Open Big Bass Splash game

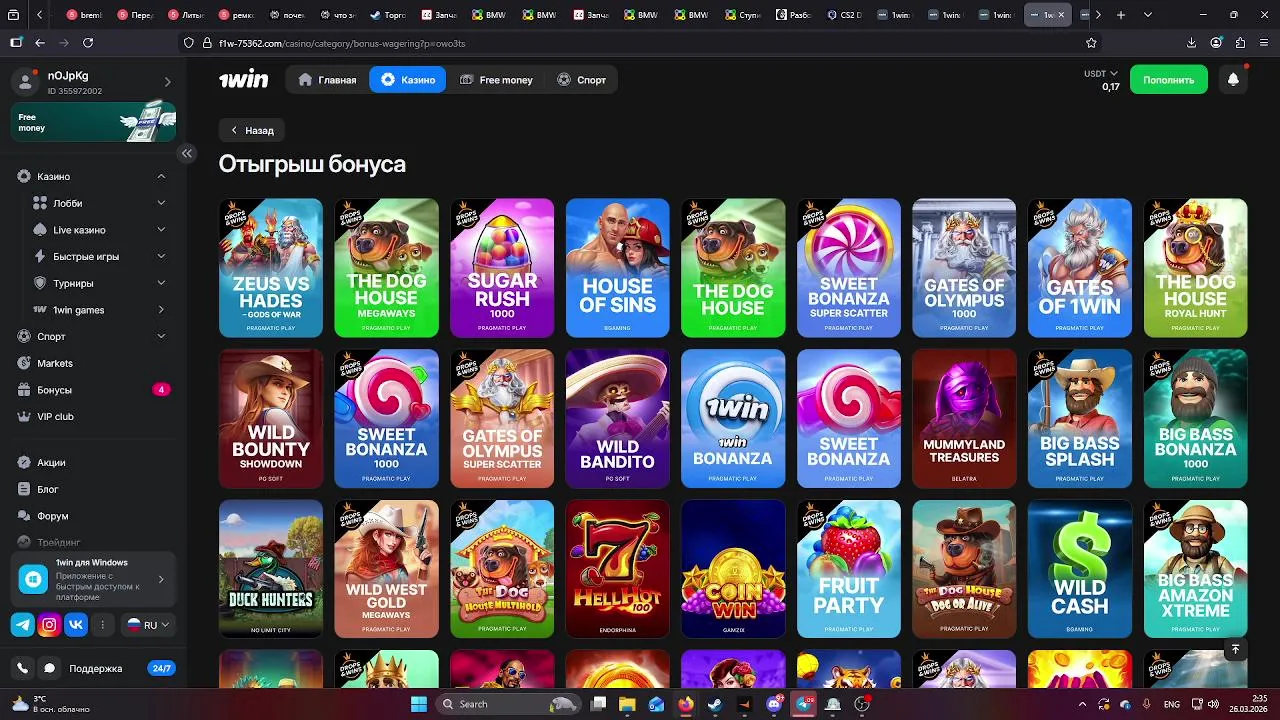pos(1080,418)
